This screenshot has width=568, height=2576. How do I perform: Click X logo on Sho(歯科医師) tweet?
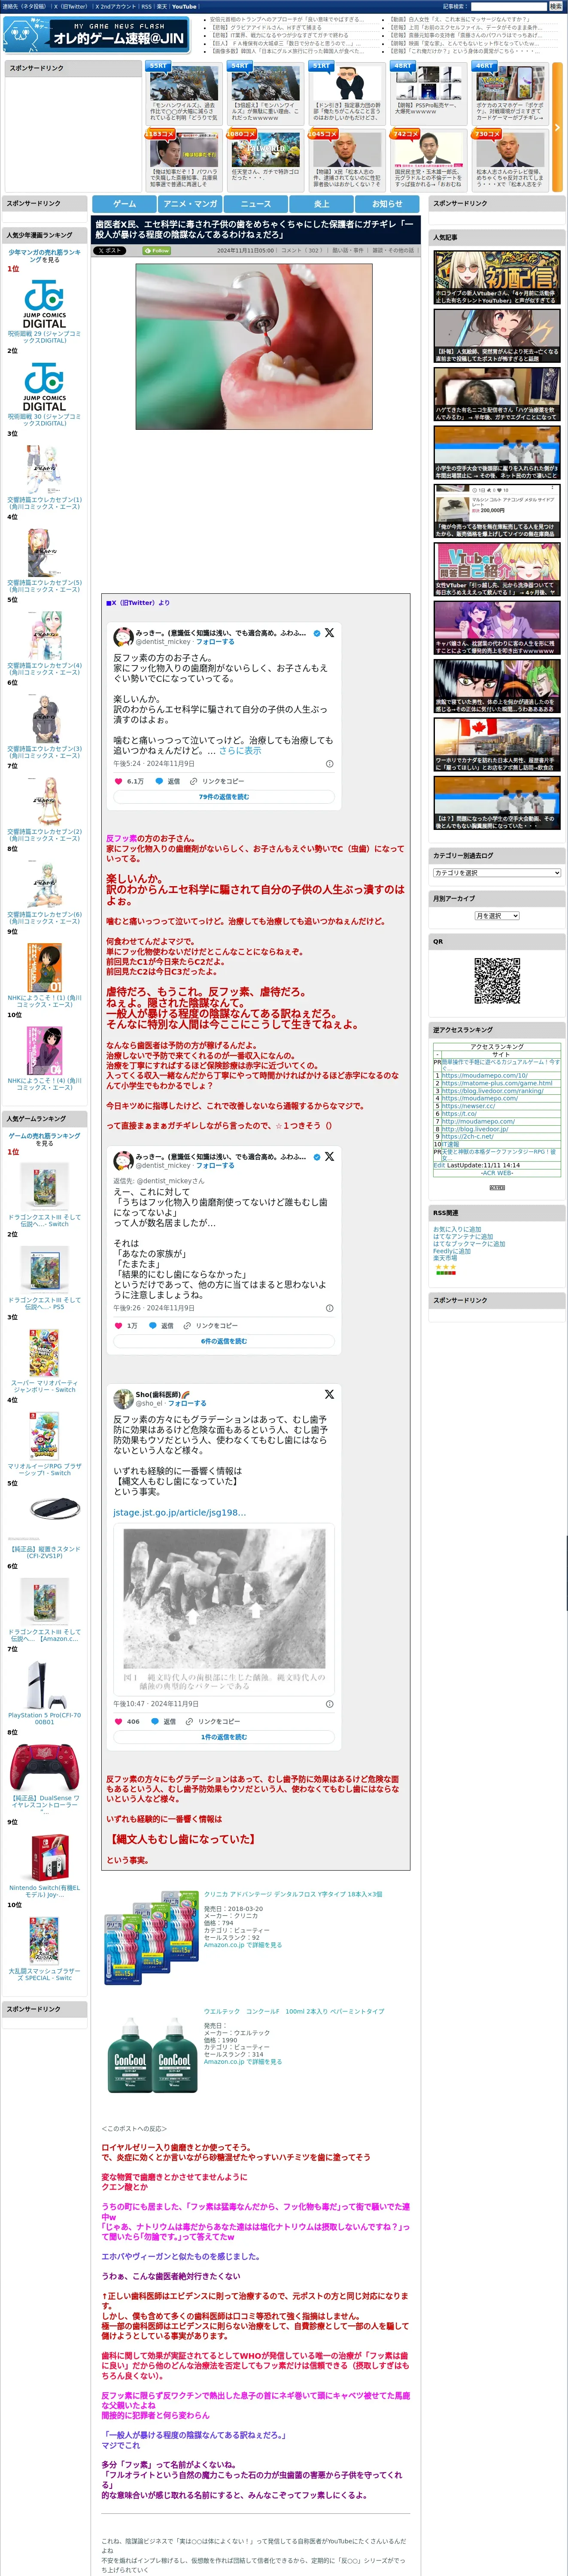click(x=329, y=1393)
